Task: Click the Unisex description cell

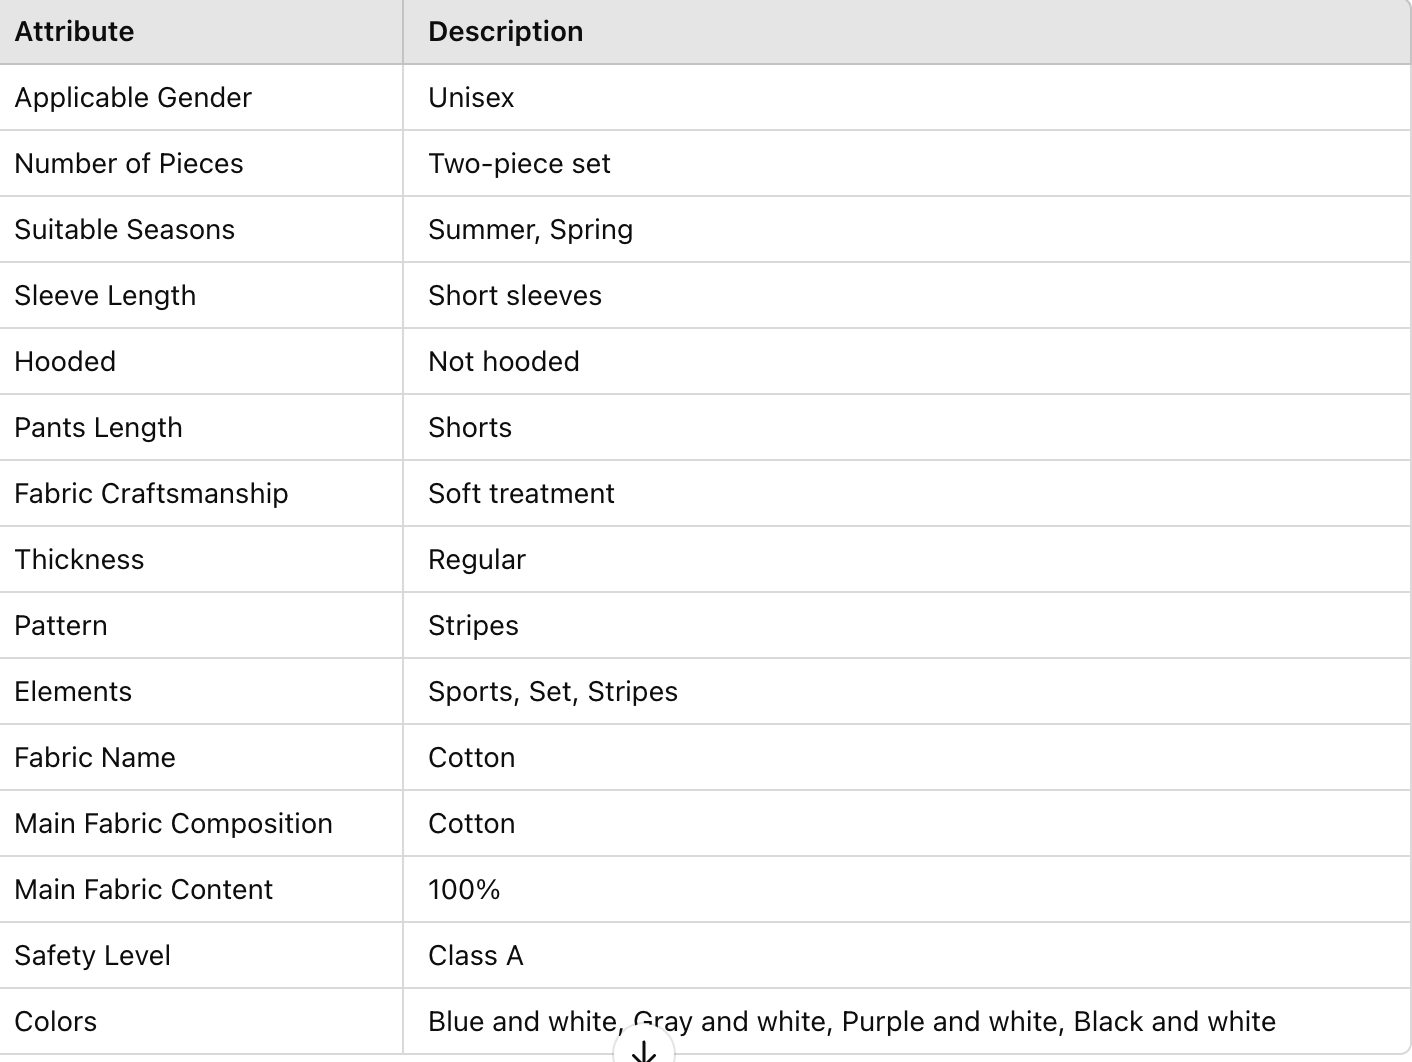Action: (471, 98)
